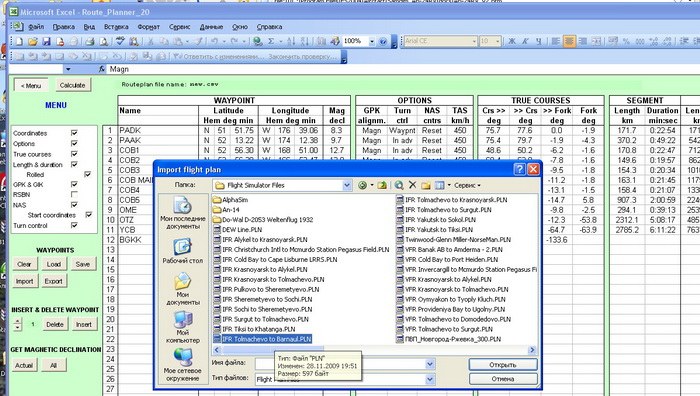The width and height of the screenshot is (700, 396).
Task: Open Мой компьютер in dialog places bar
Action: 183,327
